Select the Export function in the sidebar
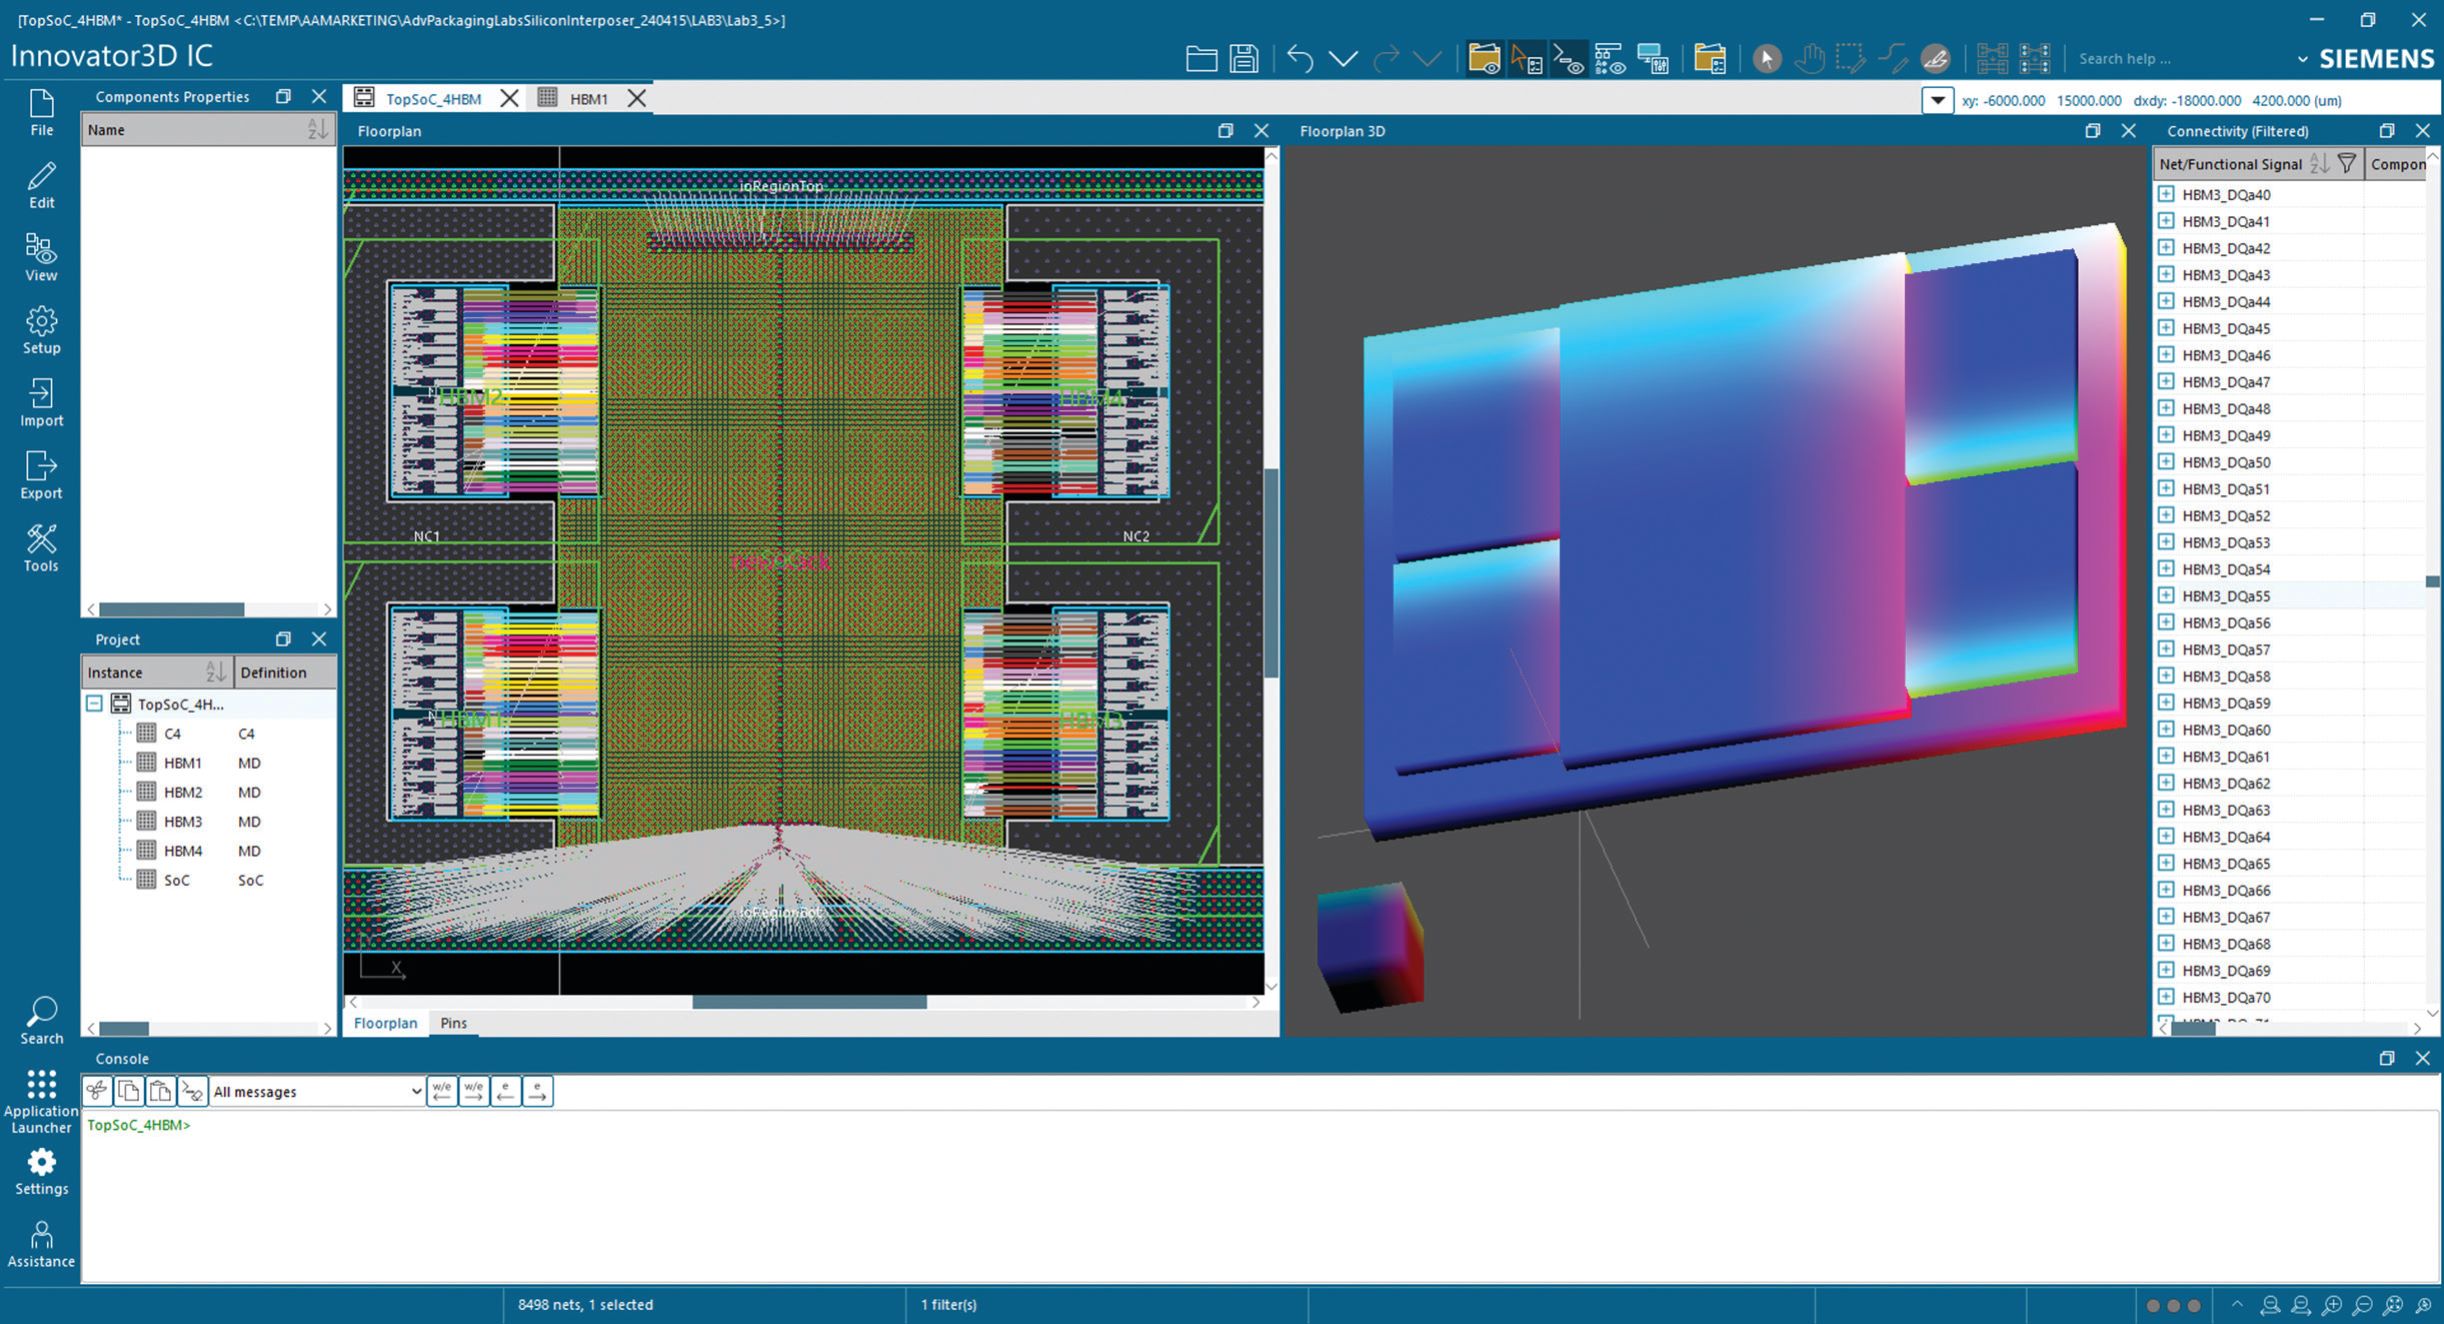The image size is (2444, 1324). (41, 472)
